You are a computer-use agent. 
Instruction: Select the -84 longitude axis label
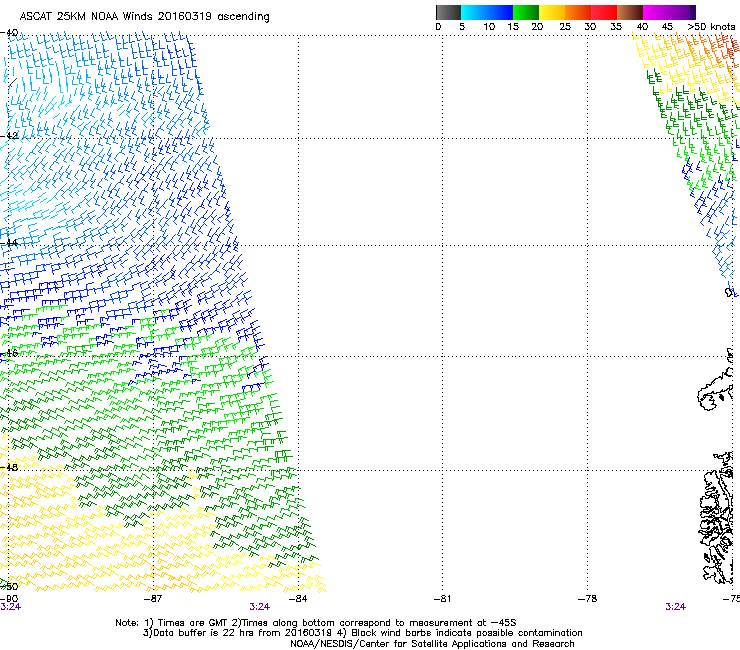298,599
